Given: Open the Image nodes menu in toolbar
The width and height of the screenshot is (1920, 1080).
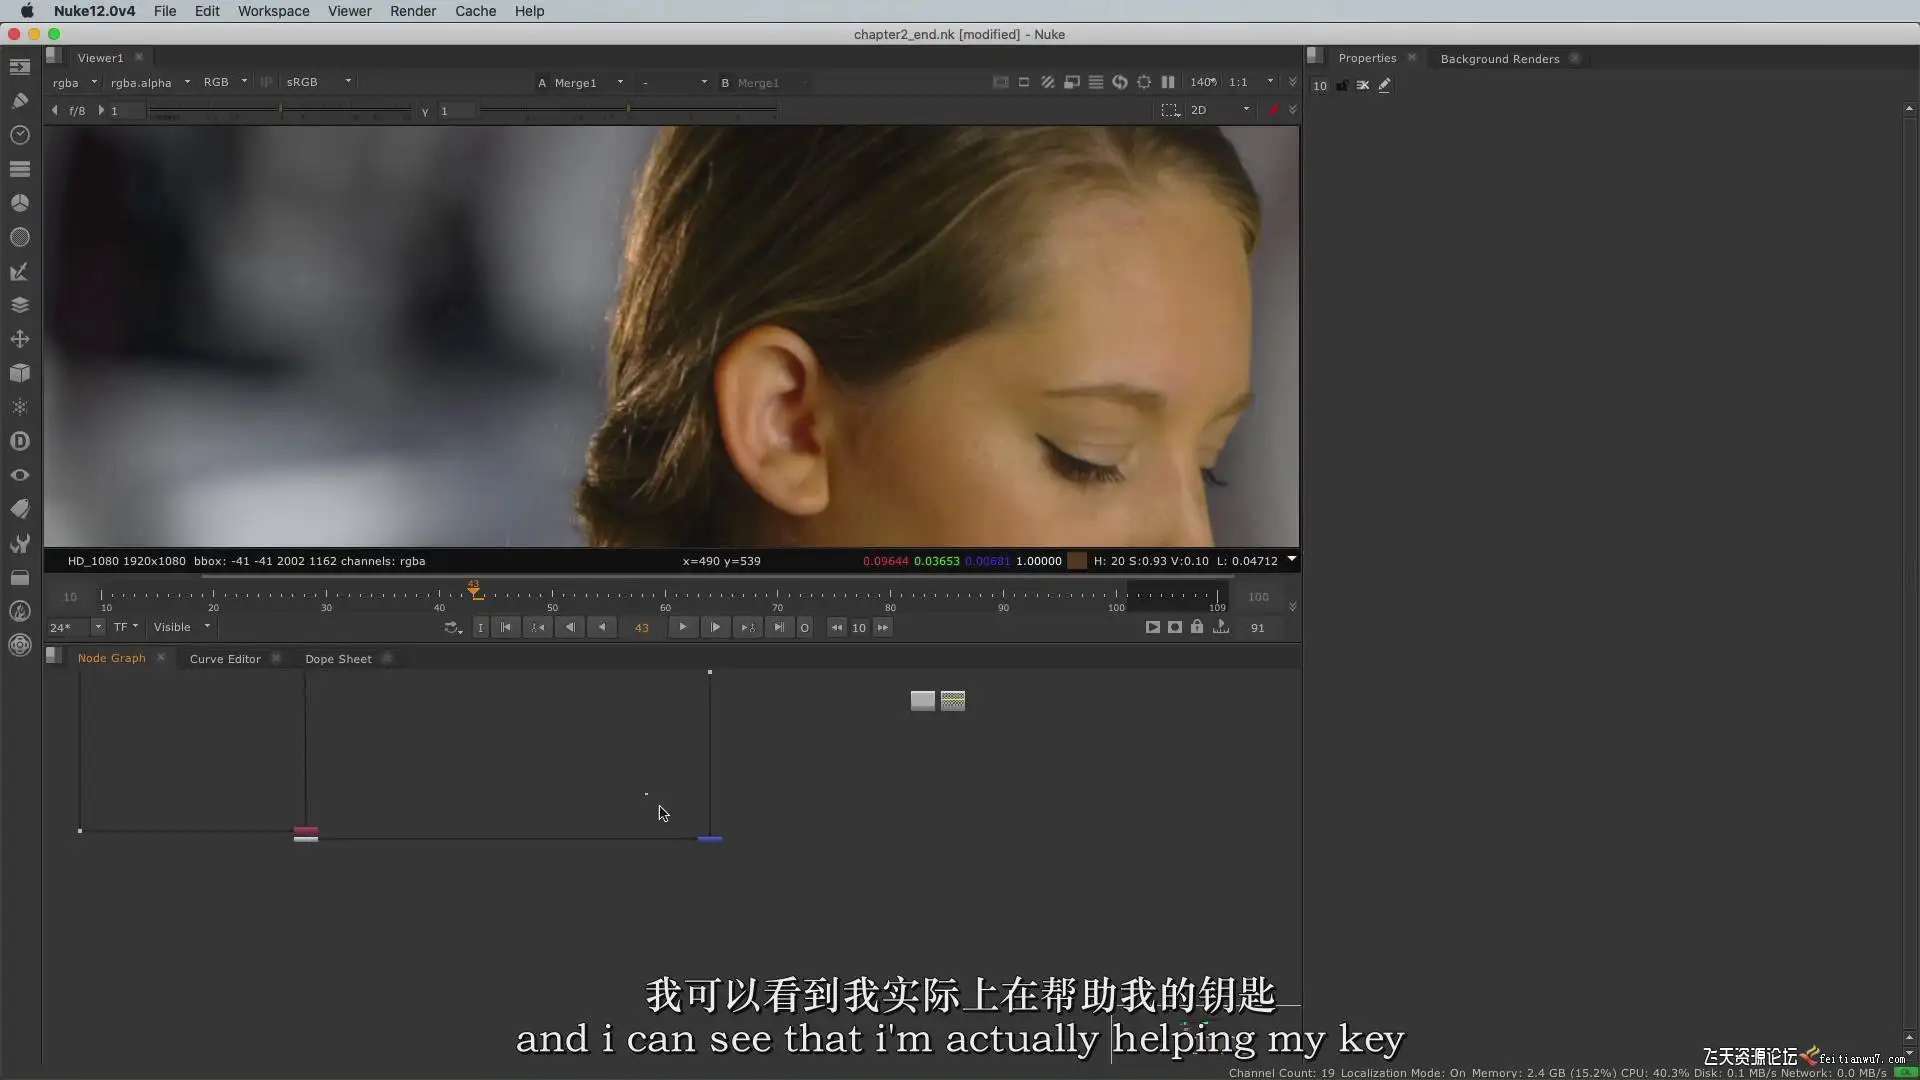Looking at the screenshot, I should [x=20, y=67].
